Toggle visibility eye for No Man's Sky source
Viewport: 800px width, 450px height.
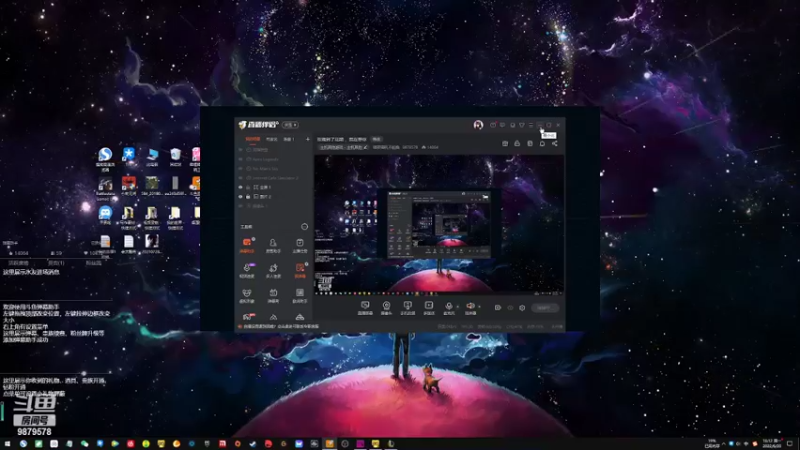(241, 168)
